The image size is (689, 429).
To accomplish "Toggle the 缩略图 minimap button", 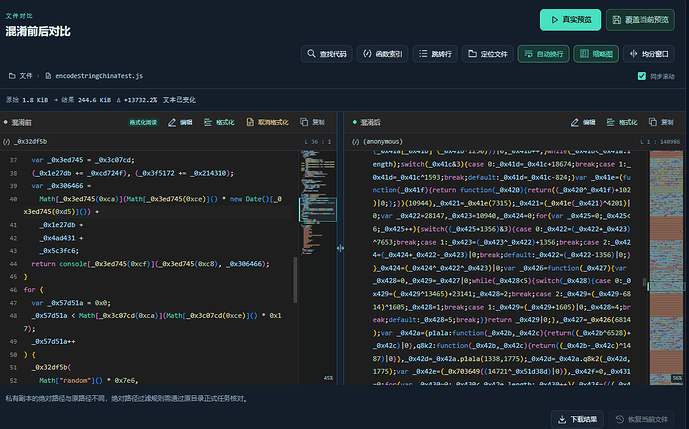I will click(x=596, y=54).
